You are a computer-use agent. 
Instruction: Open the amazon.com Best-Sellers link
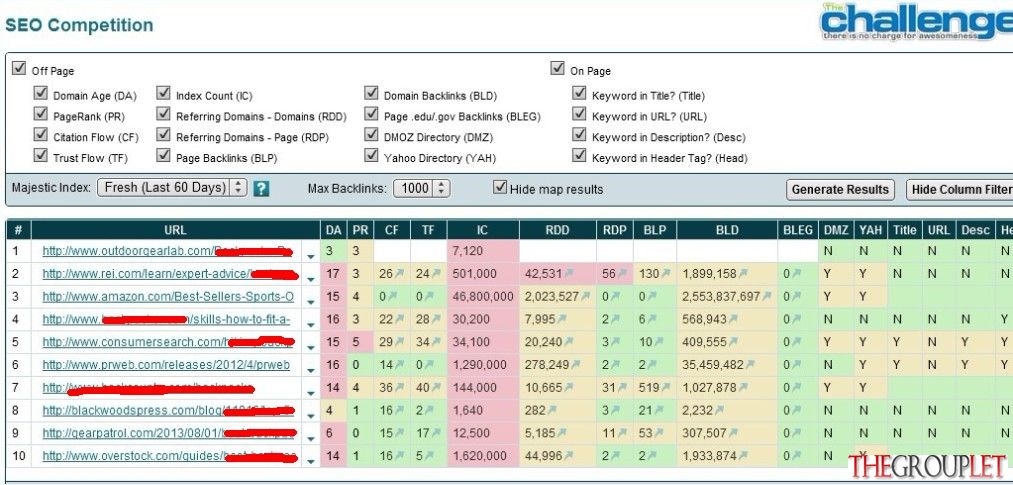click(x=168, y=296)
